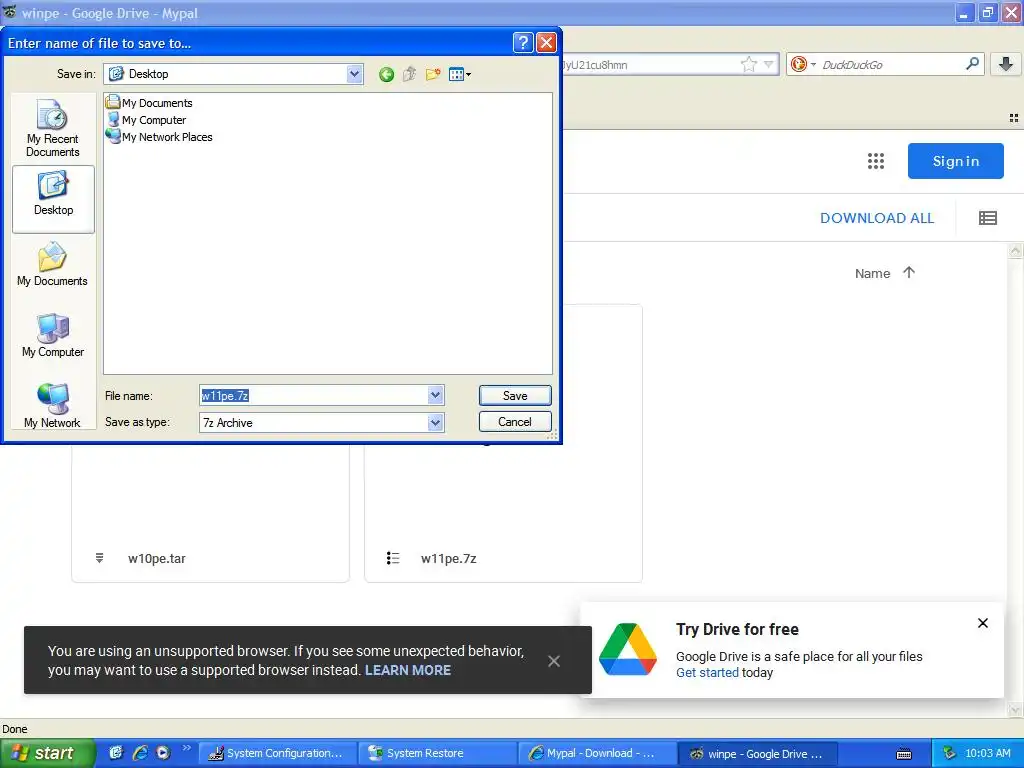Close the Try Drive for free popup
This screenshot has width=1024, height=768.
pos(983,623)
